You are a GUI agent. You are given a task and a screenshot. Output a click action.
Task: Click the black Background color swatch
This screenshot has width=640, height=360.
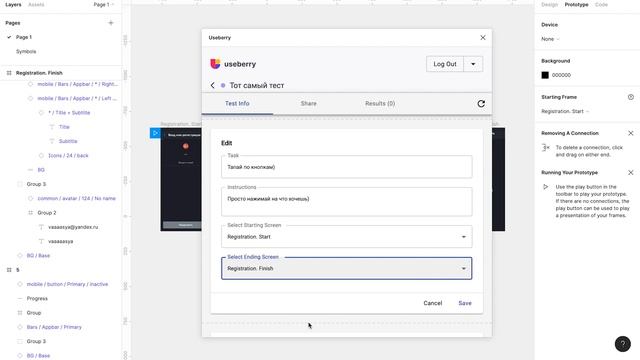[x=545, y=75]
